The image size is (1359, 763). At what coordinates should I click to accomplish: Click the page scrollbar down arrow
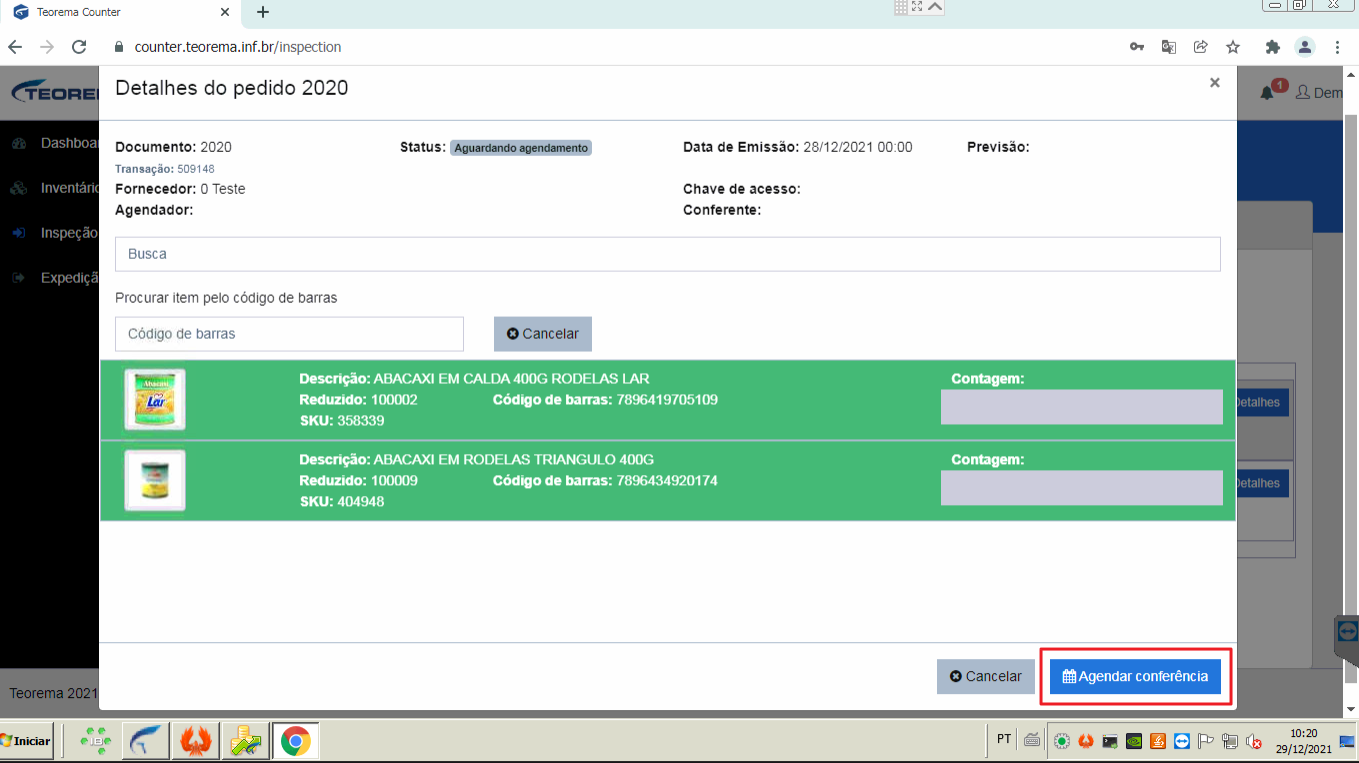[1351, 708]
